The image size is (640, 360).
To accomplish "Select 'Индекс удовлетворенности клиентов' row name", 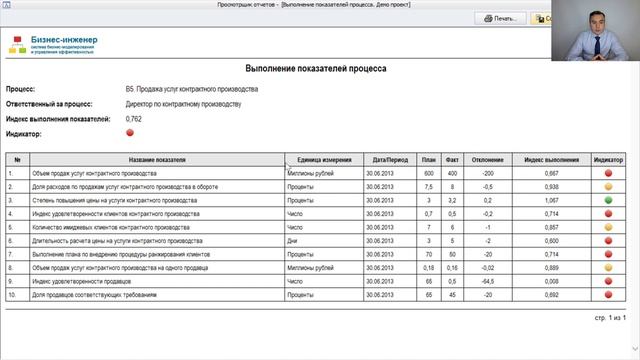I will click(x=116, y=213).
